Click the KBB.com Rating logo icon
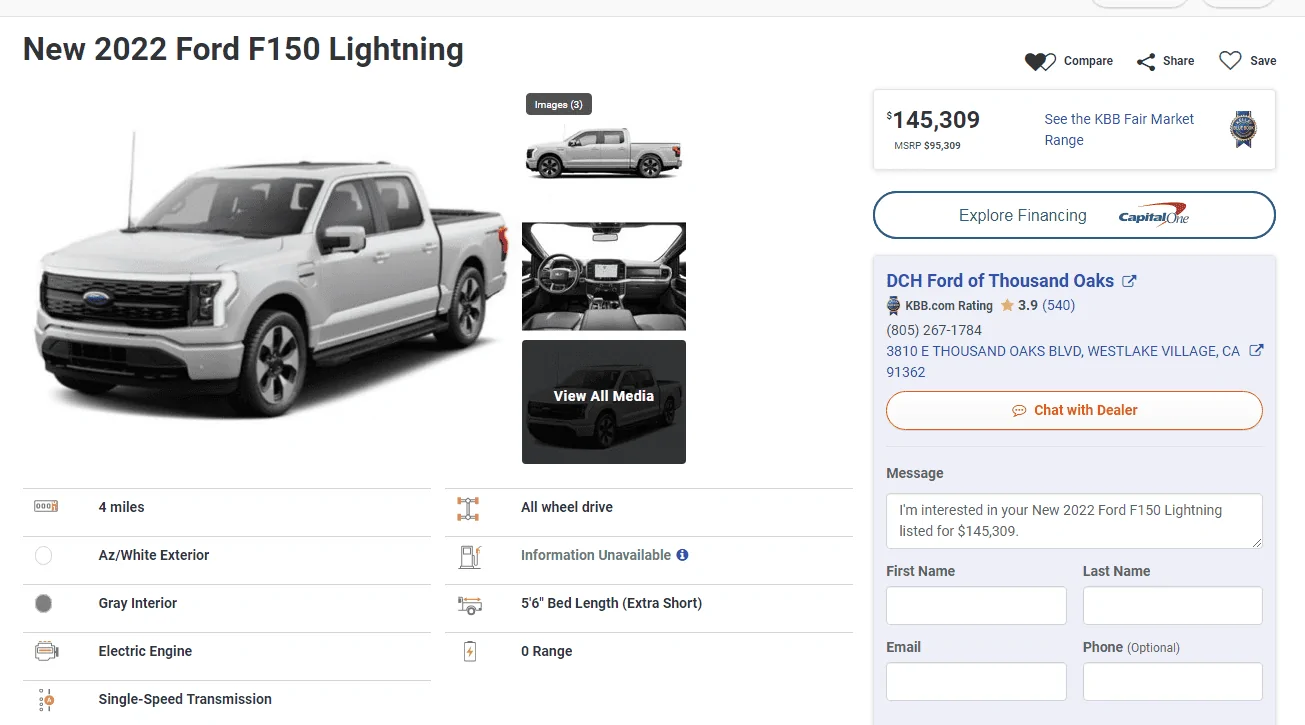Screen dimensions: 1305x725 894,306
